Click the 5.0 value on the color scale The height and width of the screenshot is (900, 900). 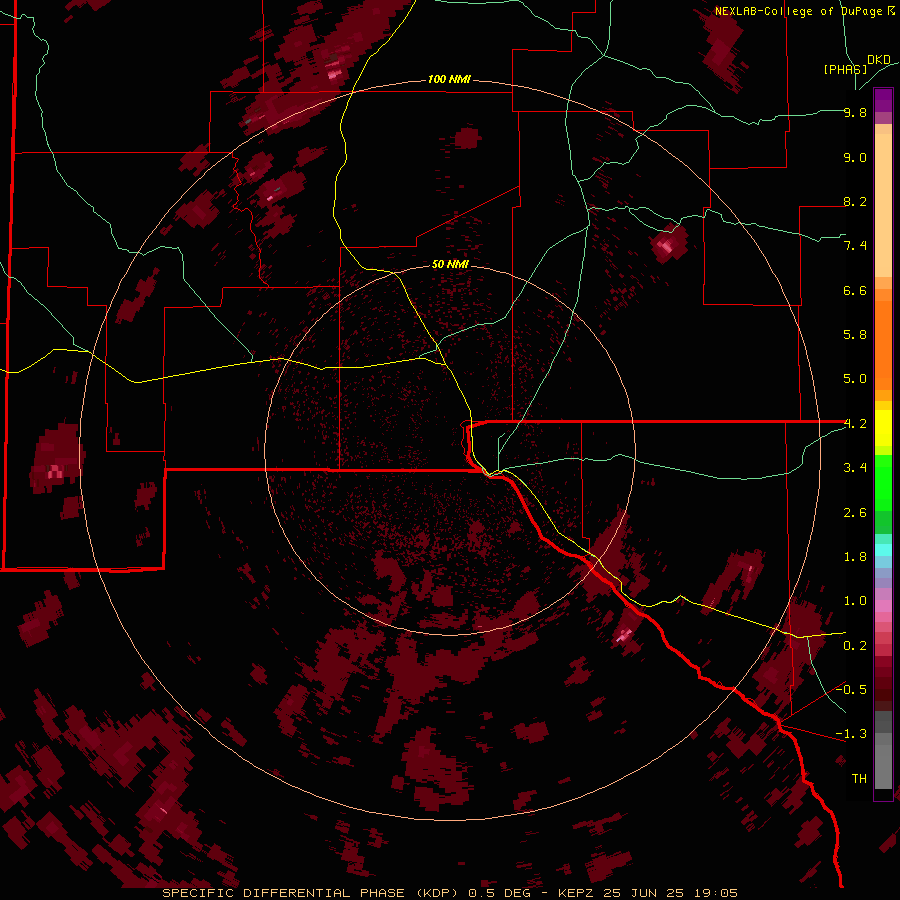tap(855, 379)
